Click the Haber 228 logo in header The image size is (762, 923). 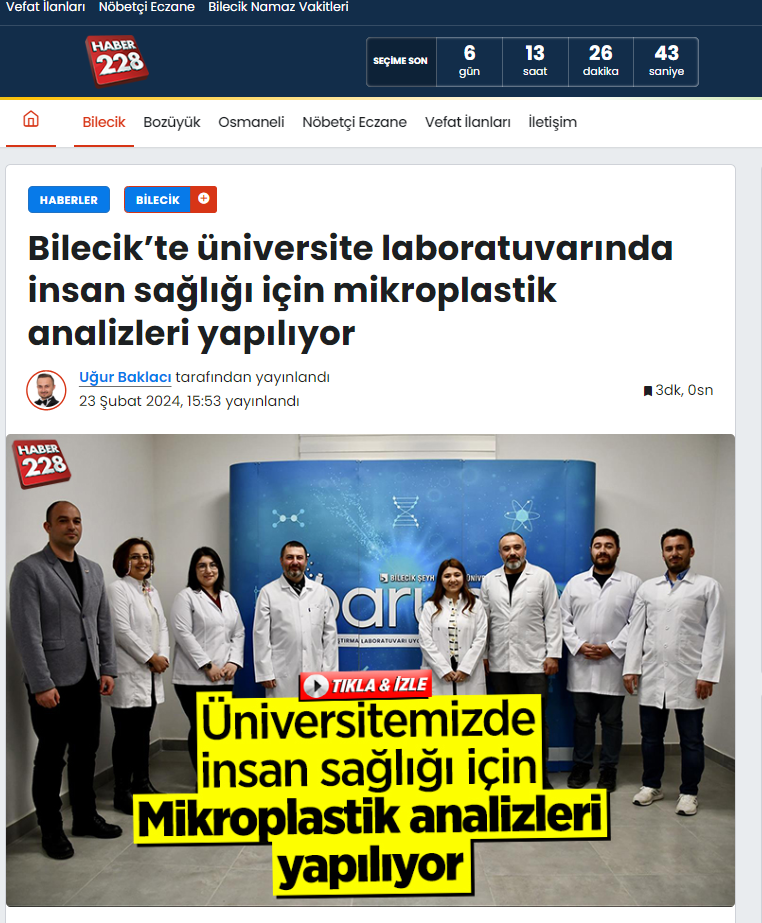(x=117, y=61)
